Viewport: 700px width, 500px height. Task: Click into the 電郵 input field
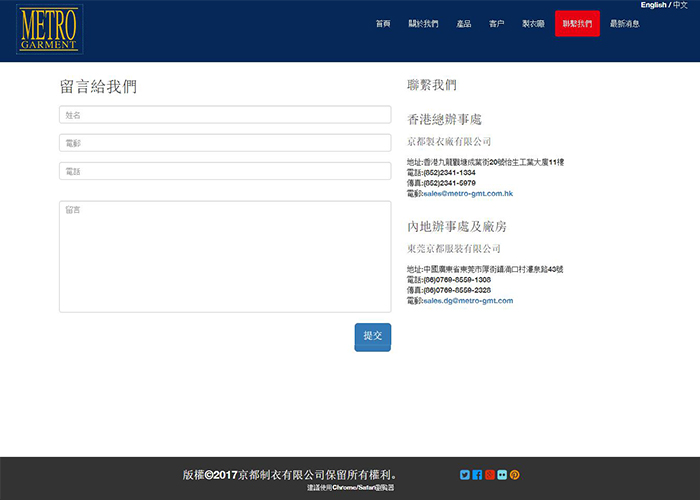pyautogui.click(x=225, y=143)
